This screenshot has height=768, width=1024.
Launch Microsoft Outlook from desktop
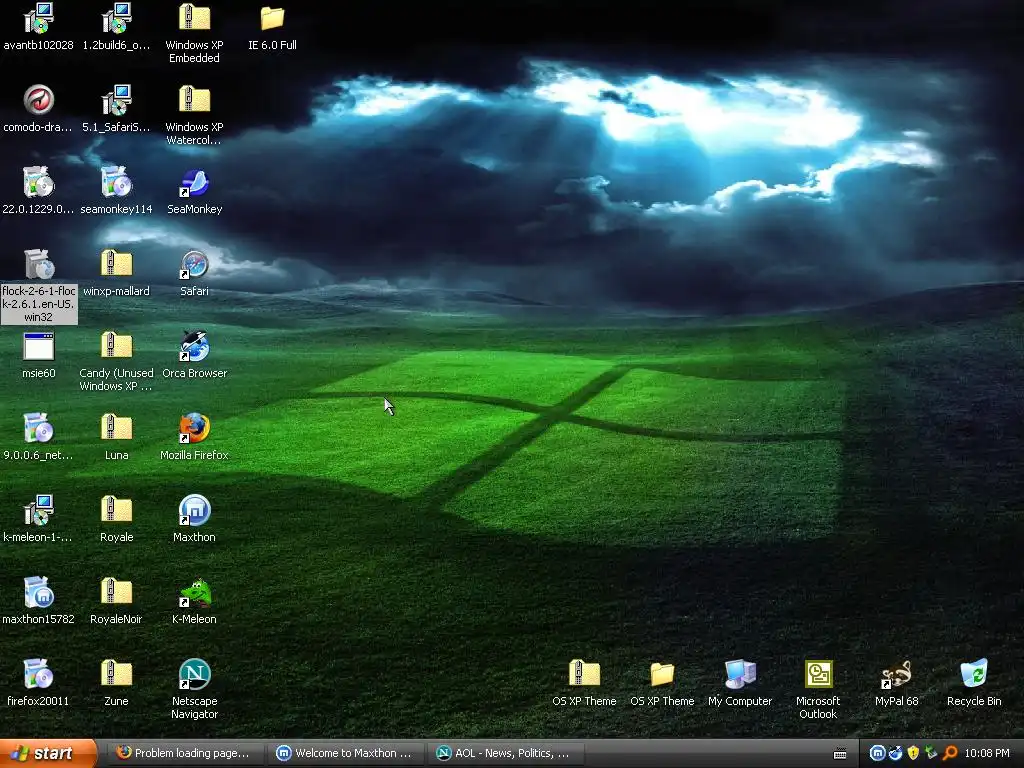pyautogui.click(x=818, y=674)
